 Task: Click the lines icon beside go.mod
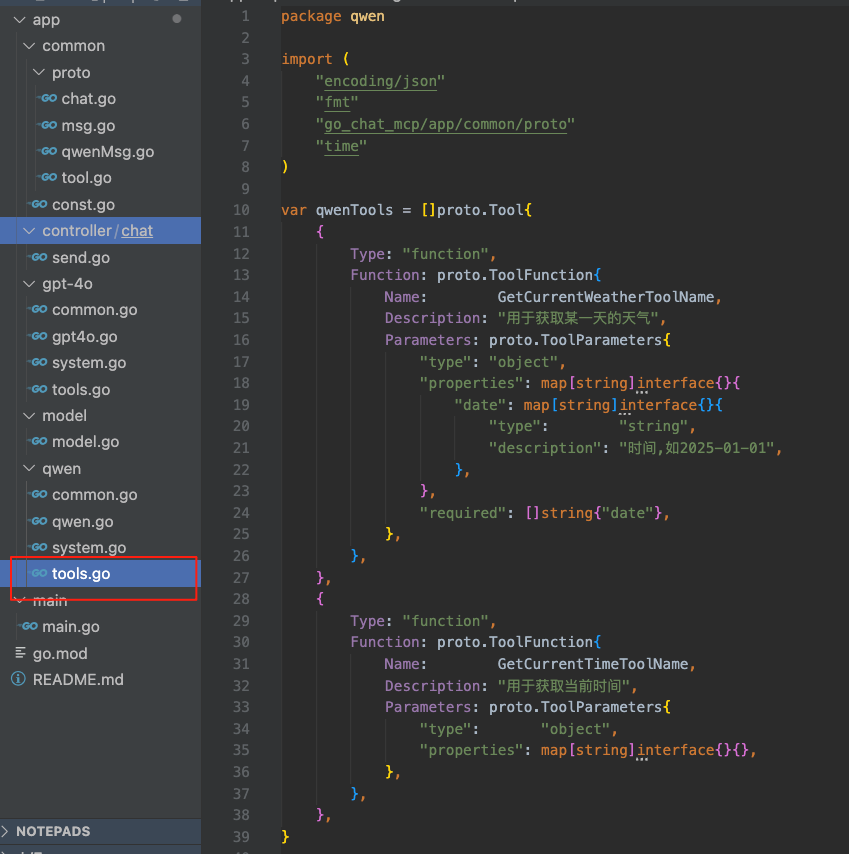pos(18,653)
